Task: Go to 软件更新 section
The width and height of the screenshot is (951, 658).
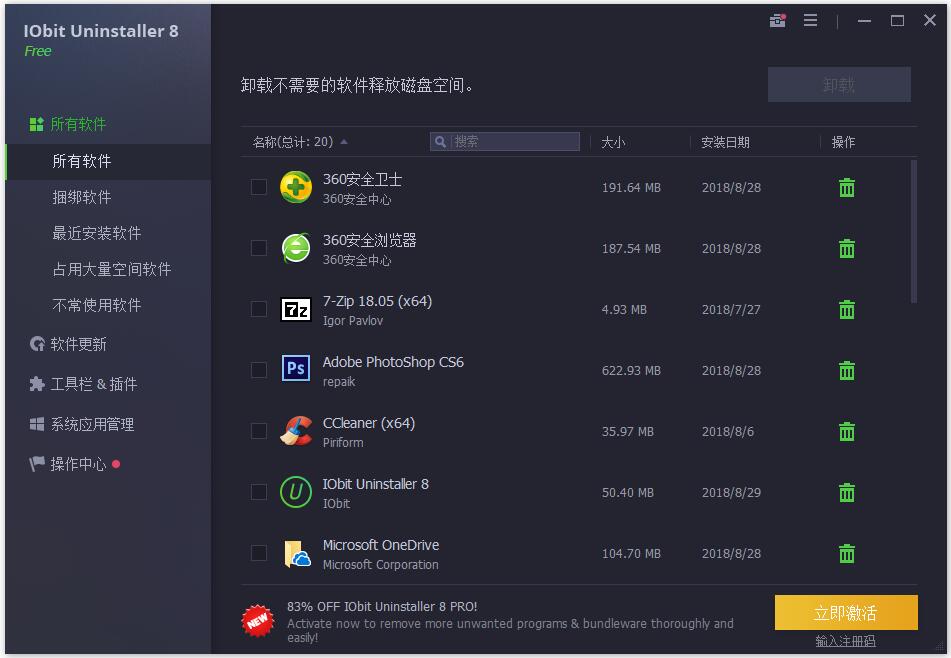Action: [x=68, y=344]
